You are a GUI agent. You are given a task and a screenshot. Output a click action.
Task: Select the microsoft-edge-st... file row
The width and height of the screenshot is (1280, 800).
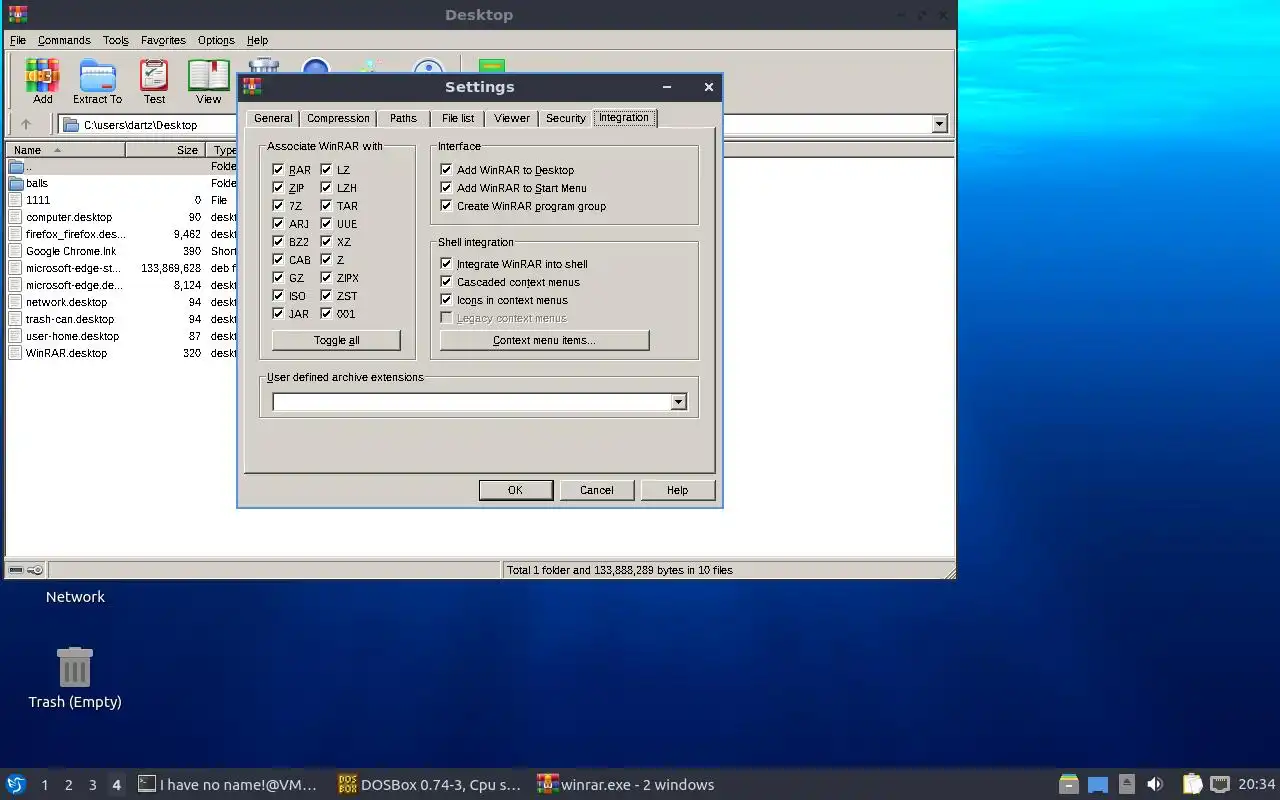(x=120, y=268)
